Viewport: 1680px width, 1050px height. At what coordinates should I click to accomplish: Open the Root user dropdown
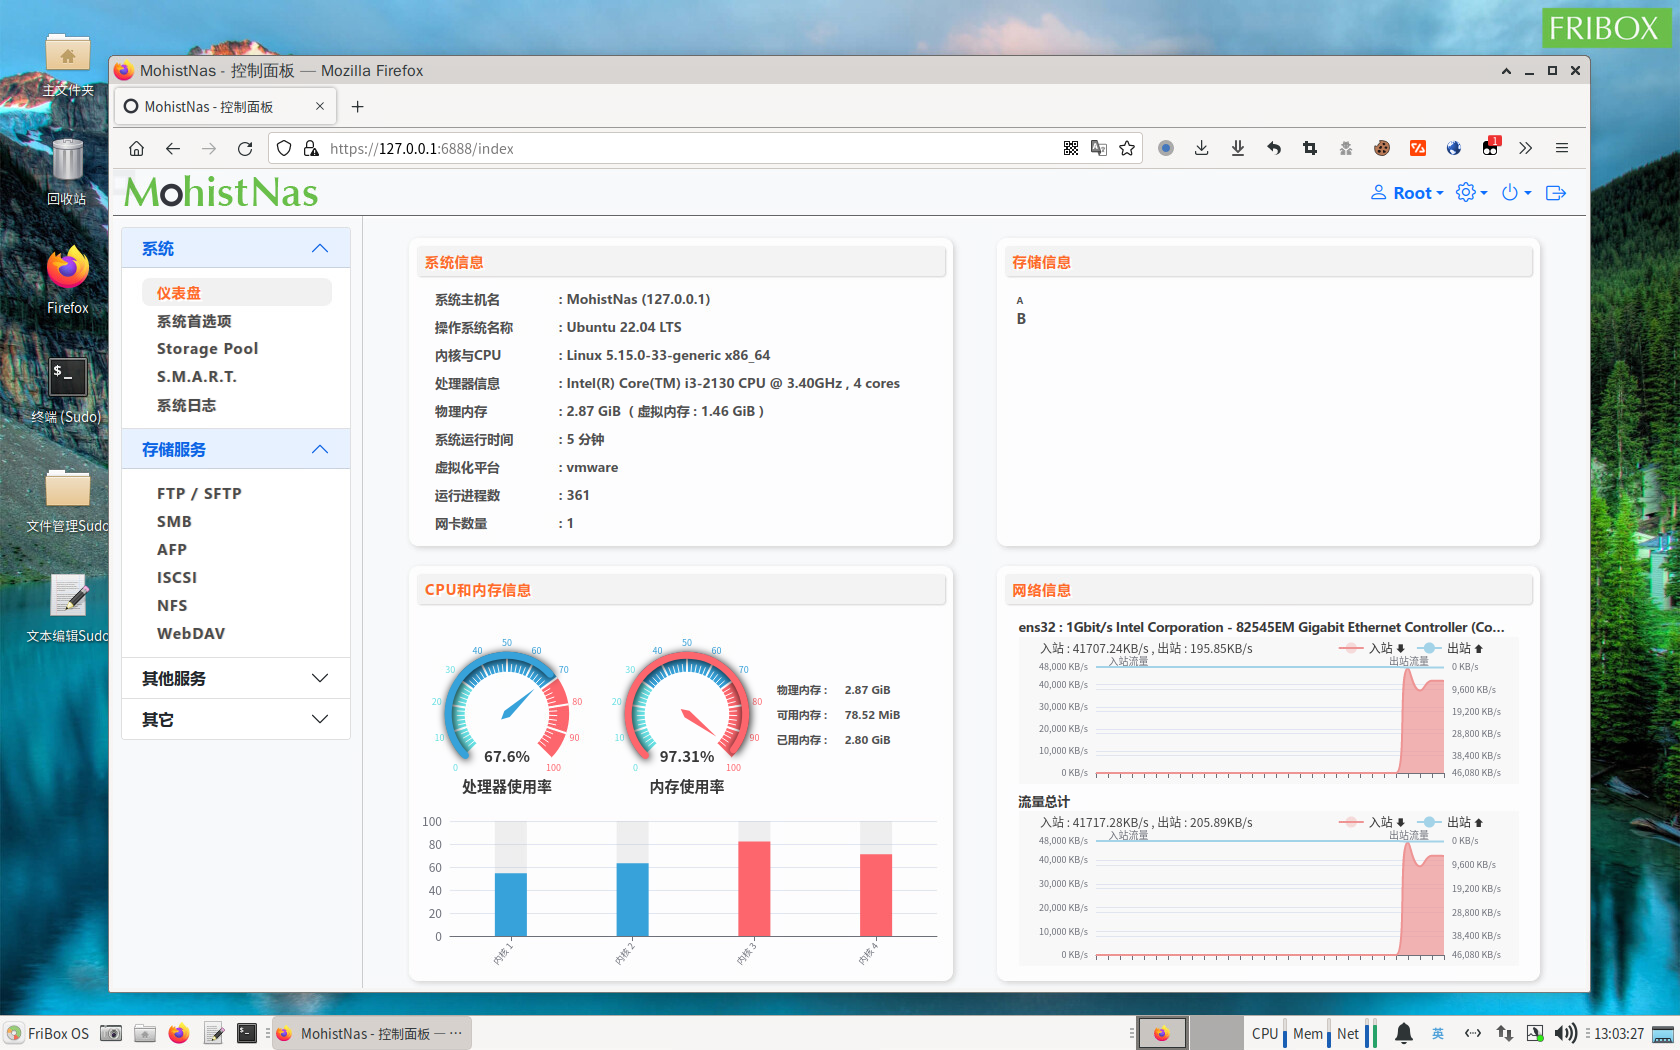pyautogui.click(x=1407, y=193)
